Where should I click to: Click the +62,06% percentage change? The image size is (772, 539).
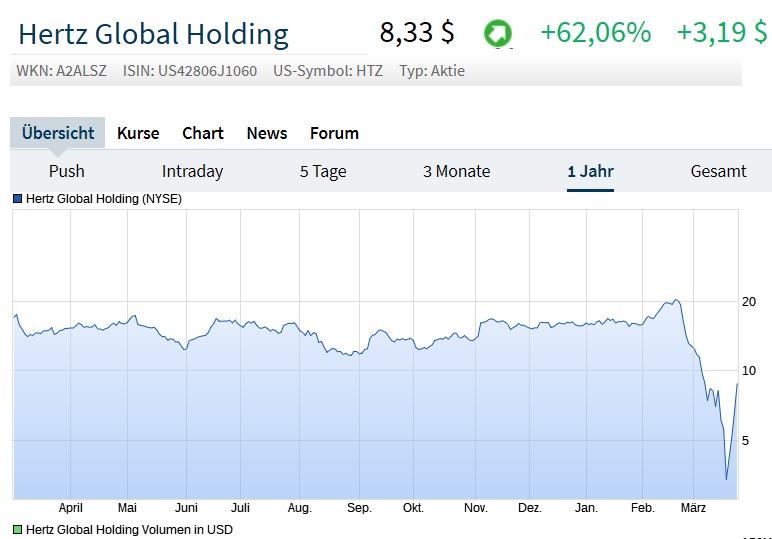(x=595, y=33)
